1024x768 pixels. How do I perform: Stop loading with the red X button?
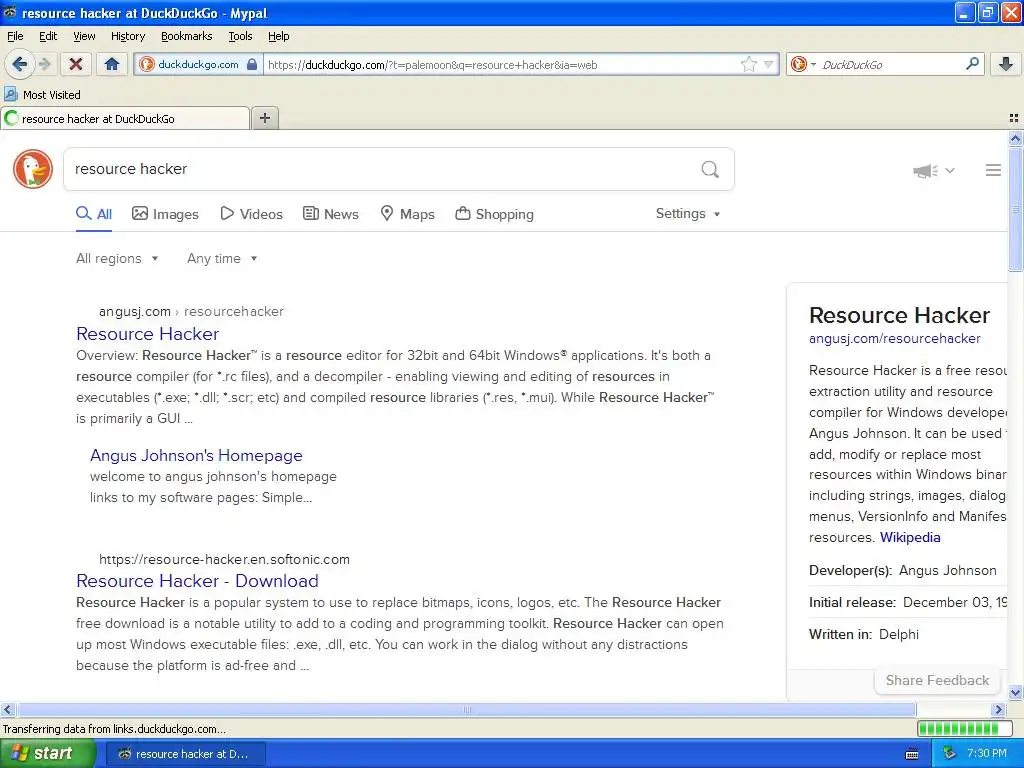click(76, 64)
